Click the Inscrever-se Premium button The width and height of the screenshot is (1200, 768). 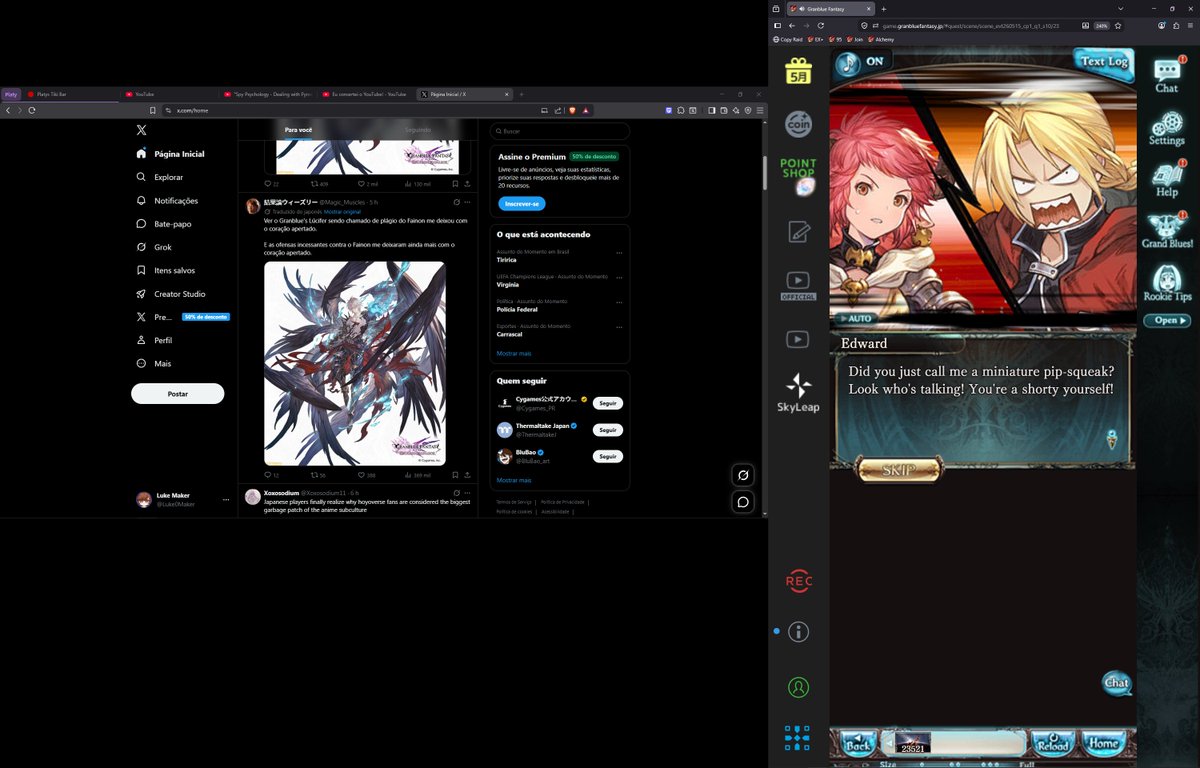522,204
